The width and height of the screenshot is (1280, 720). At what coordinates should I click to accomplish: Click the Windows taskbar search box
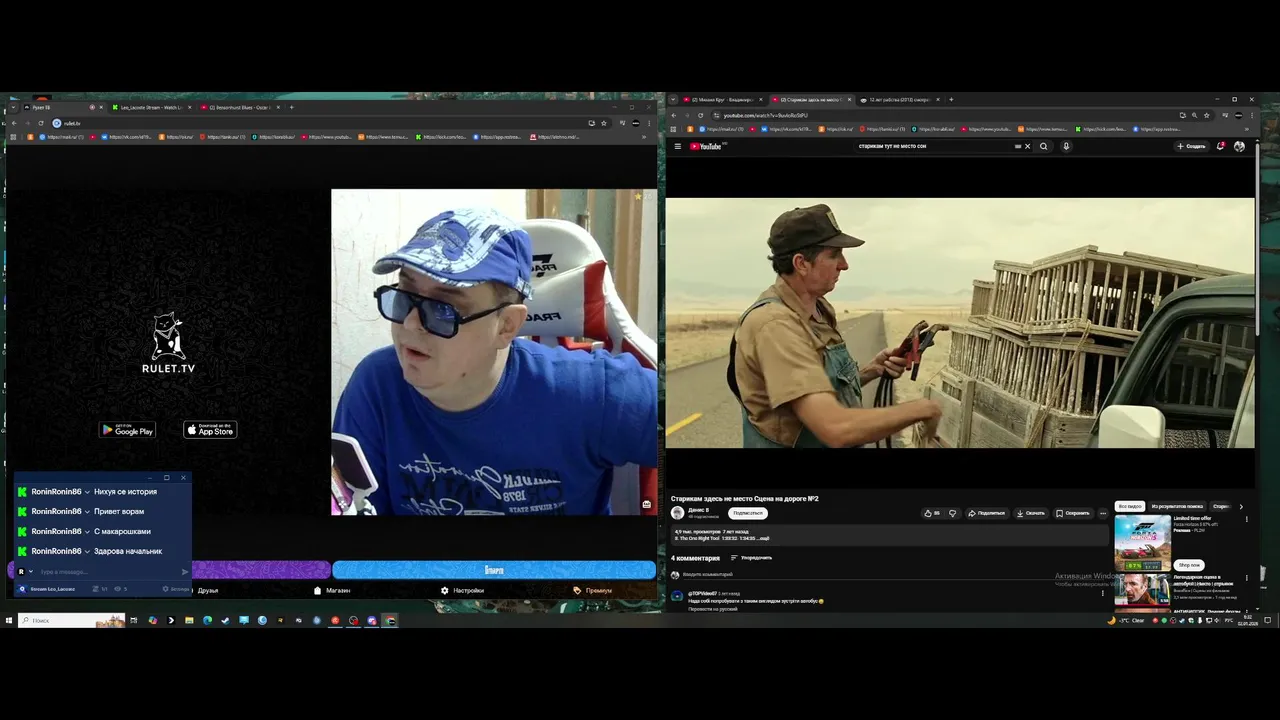tap(70, 621)
